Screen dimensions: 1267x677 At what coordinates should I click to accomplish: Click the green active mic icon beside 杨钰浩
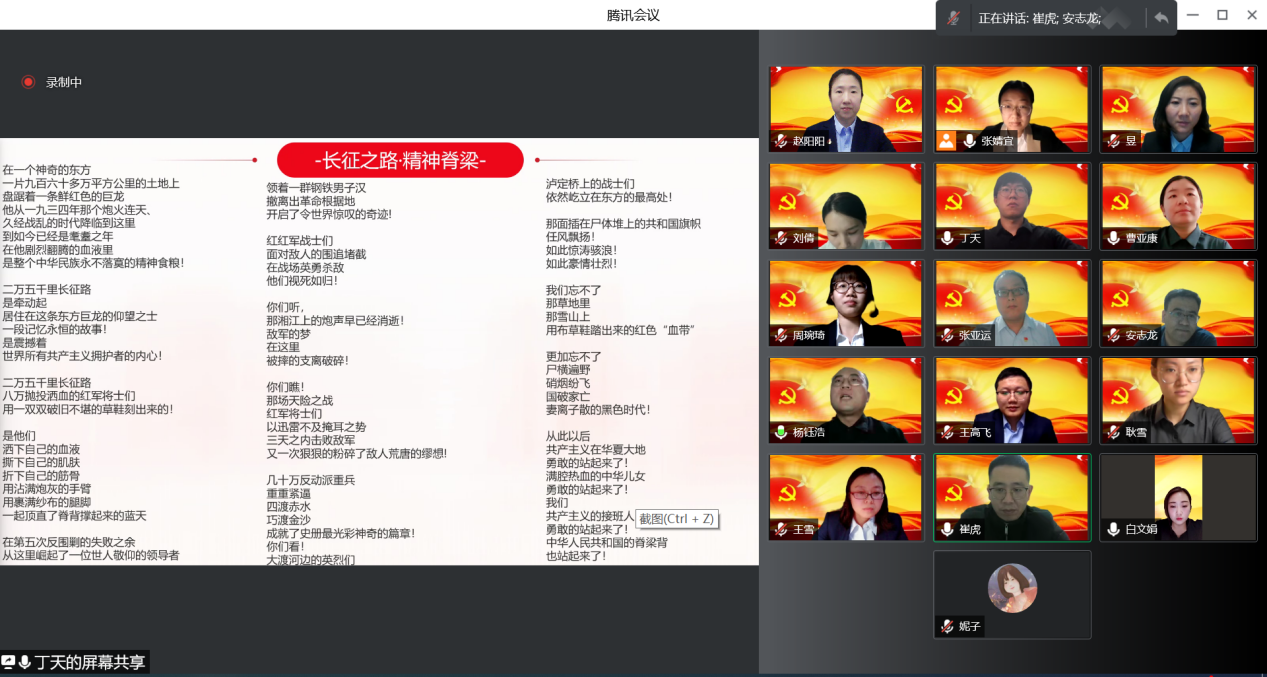coord(781,432)
